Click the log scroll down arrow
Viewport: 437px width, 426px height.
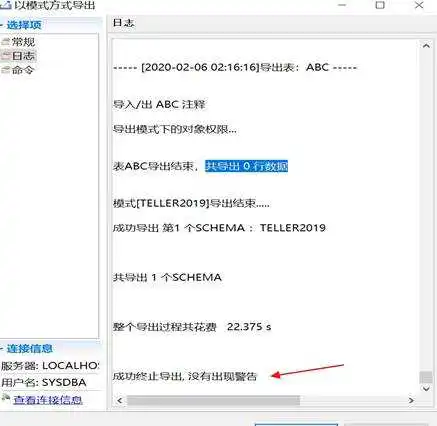426,388
